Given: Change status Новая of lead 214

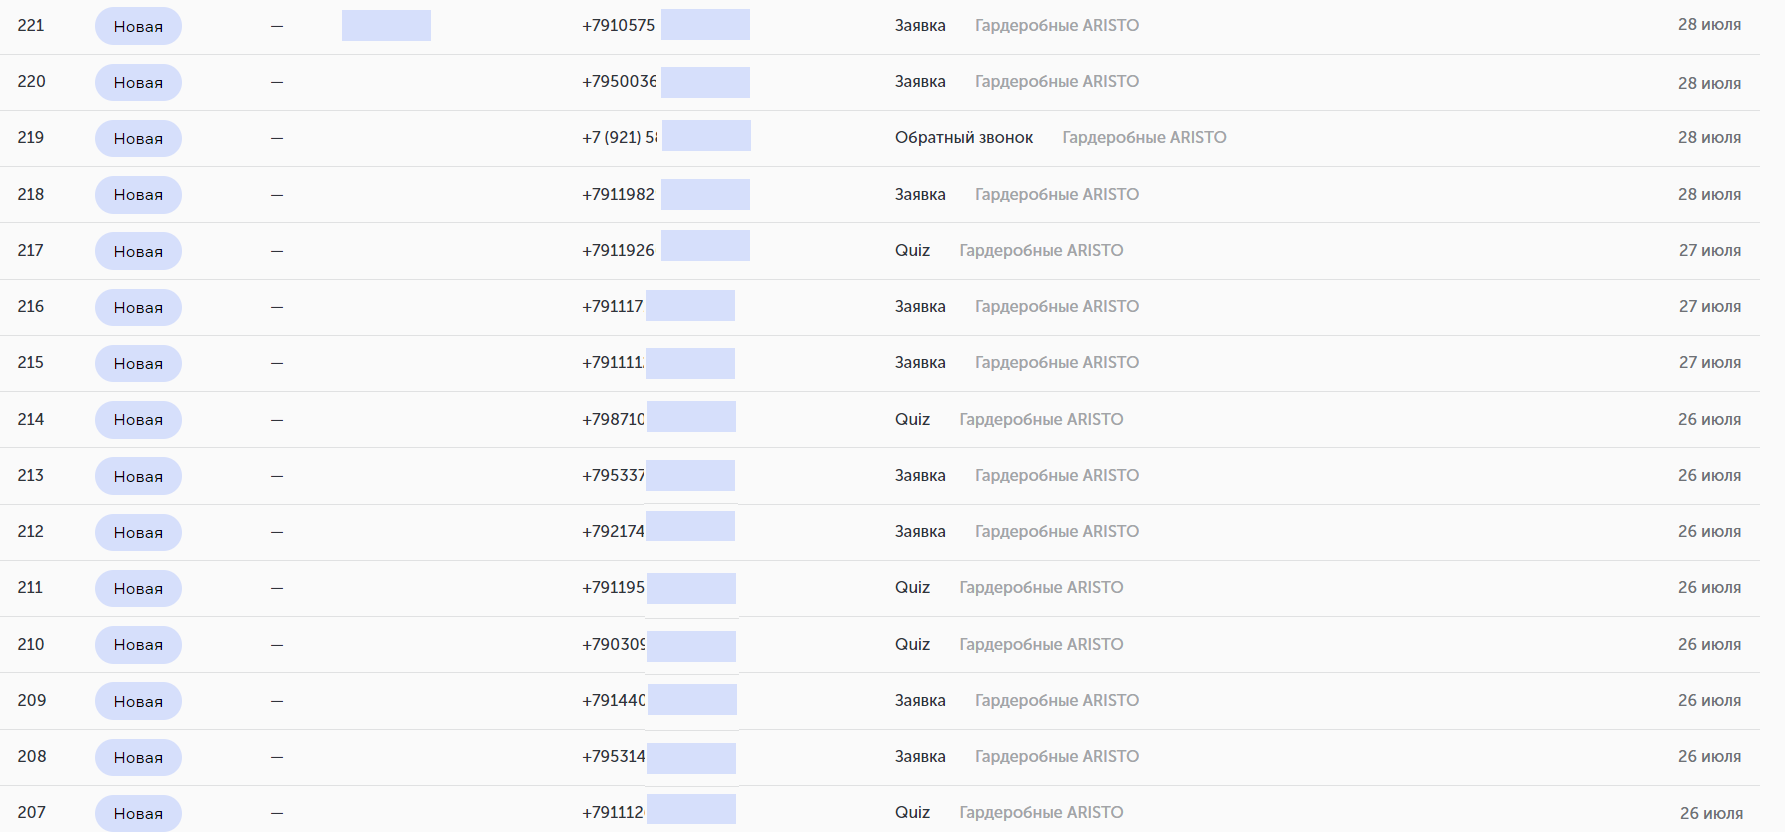Looking at the screenshot, I should [138, 419].
